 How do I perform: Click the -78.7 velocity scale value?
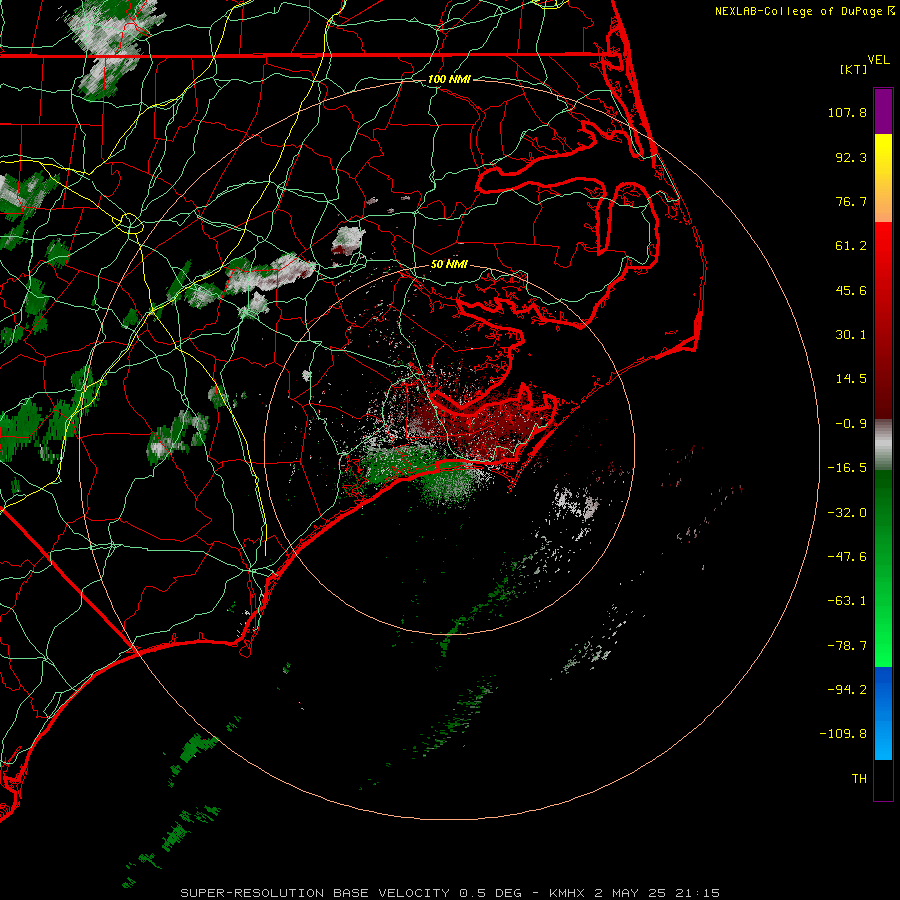(x=847, y=646)
